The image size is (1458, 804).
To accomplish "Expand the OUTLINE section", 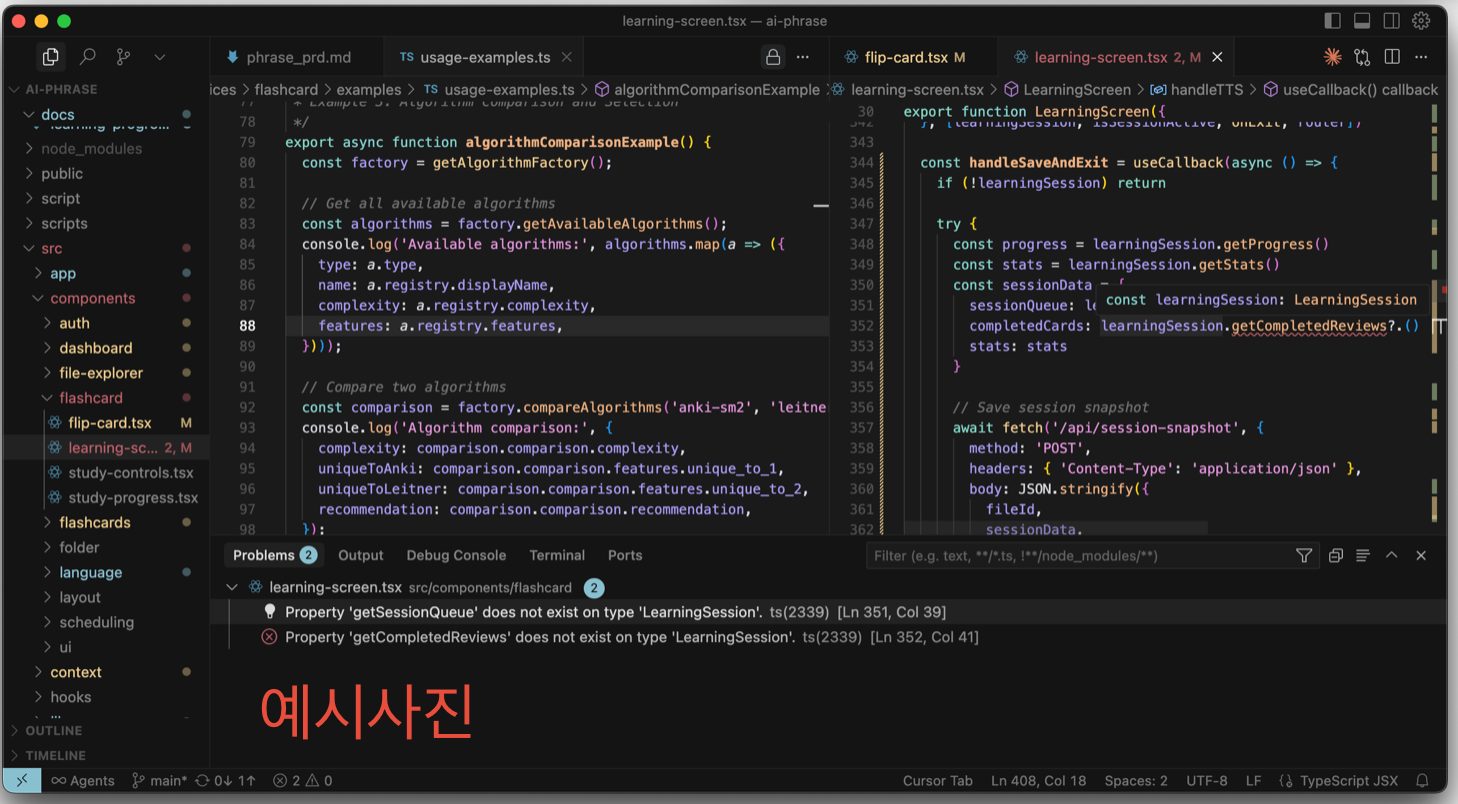I will [x=54, y=731].
